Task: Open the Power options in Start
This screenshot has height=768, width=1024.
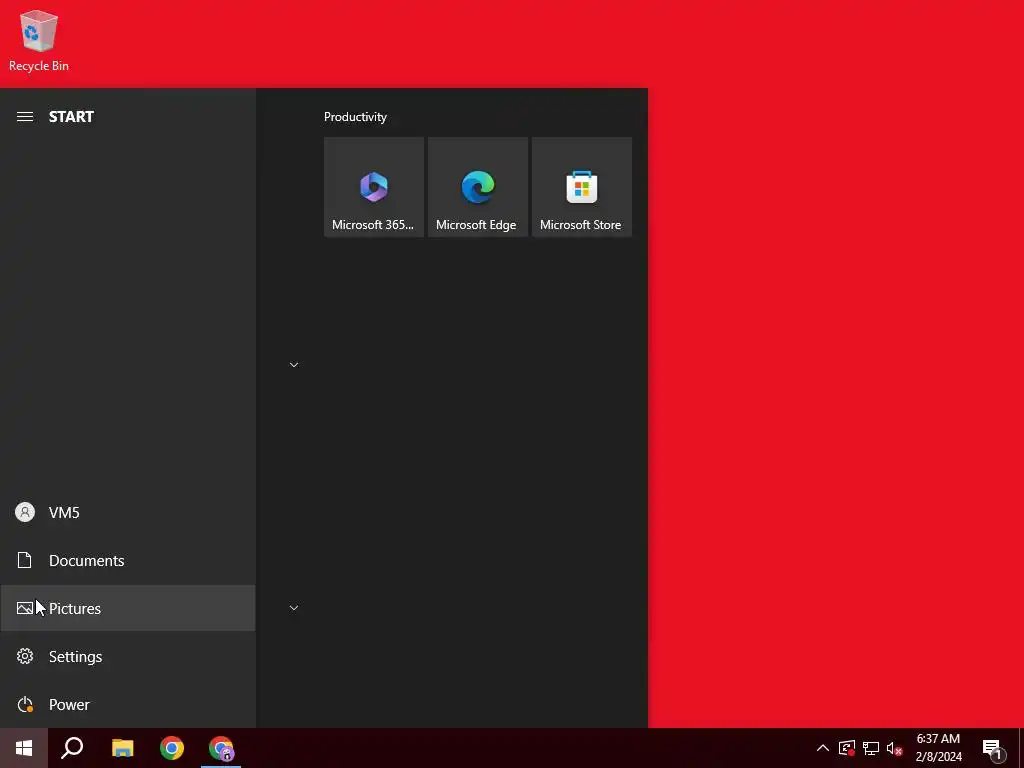Action: coord(128,705)
